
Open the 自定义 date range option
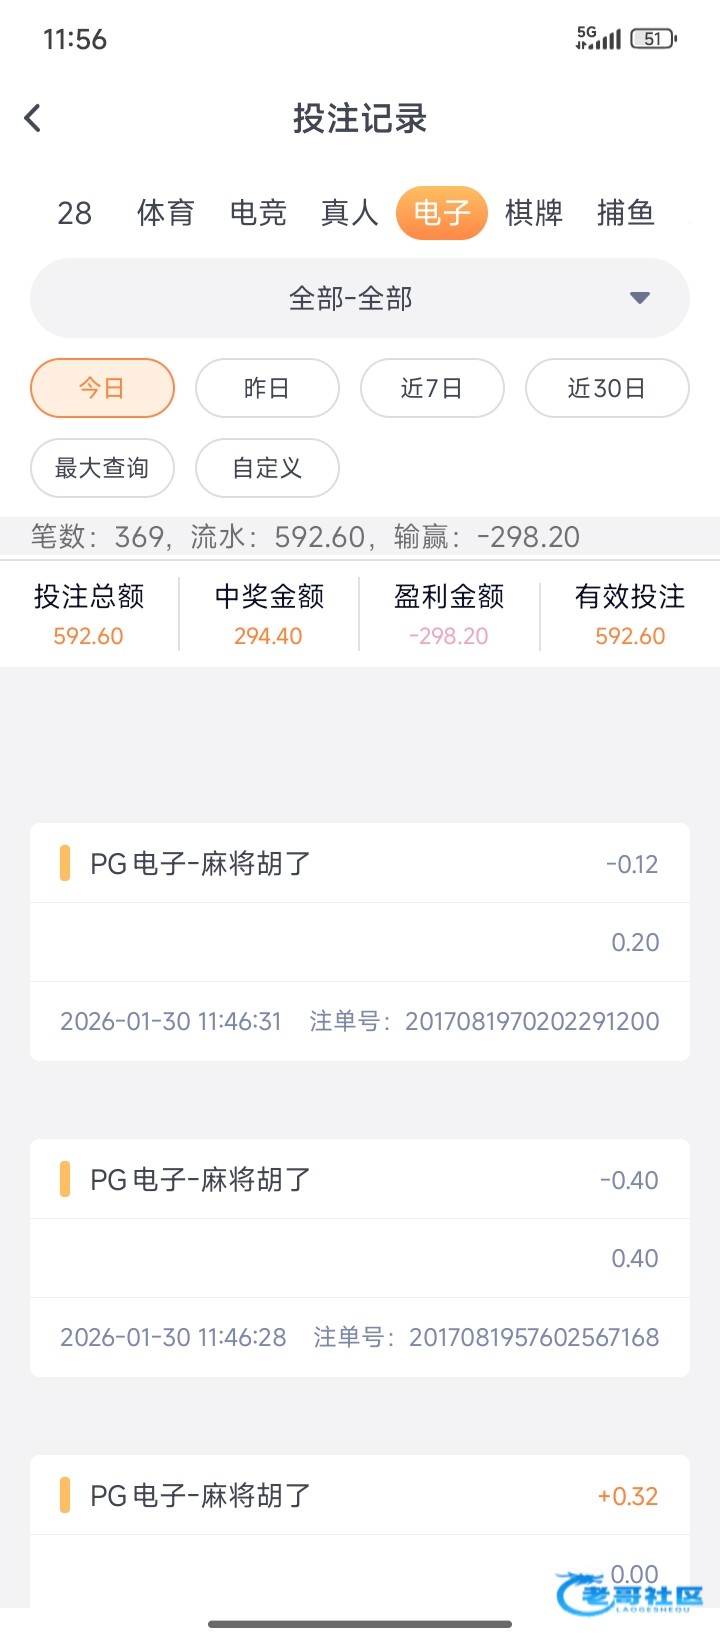pyautogui.click(x=267, y=468)
